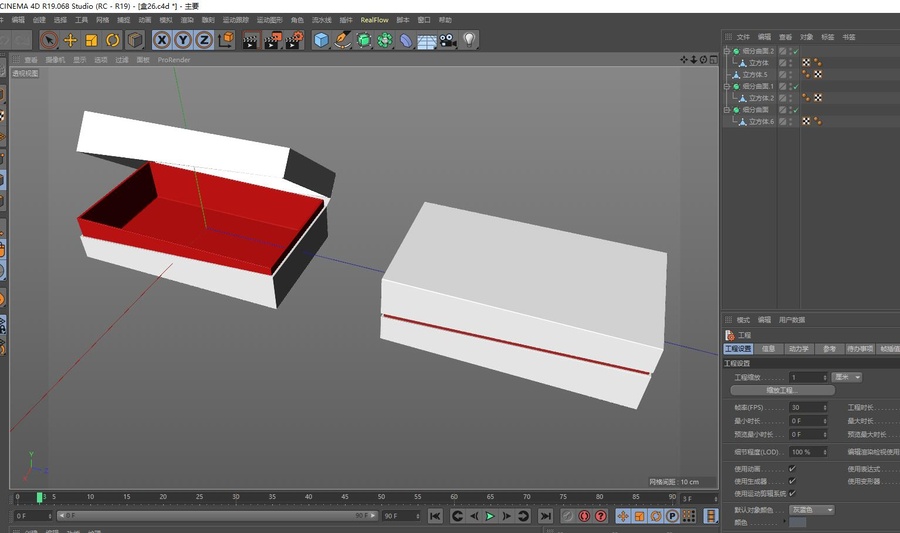
Task: Activate the Rotate tool
Action: click(112, 40)
